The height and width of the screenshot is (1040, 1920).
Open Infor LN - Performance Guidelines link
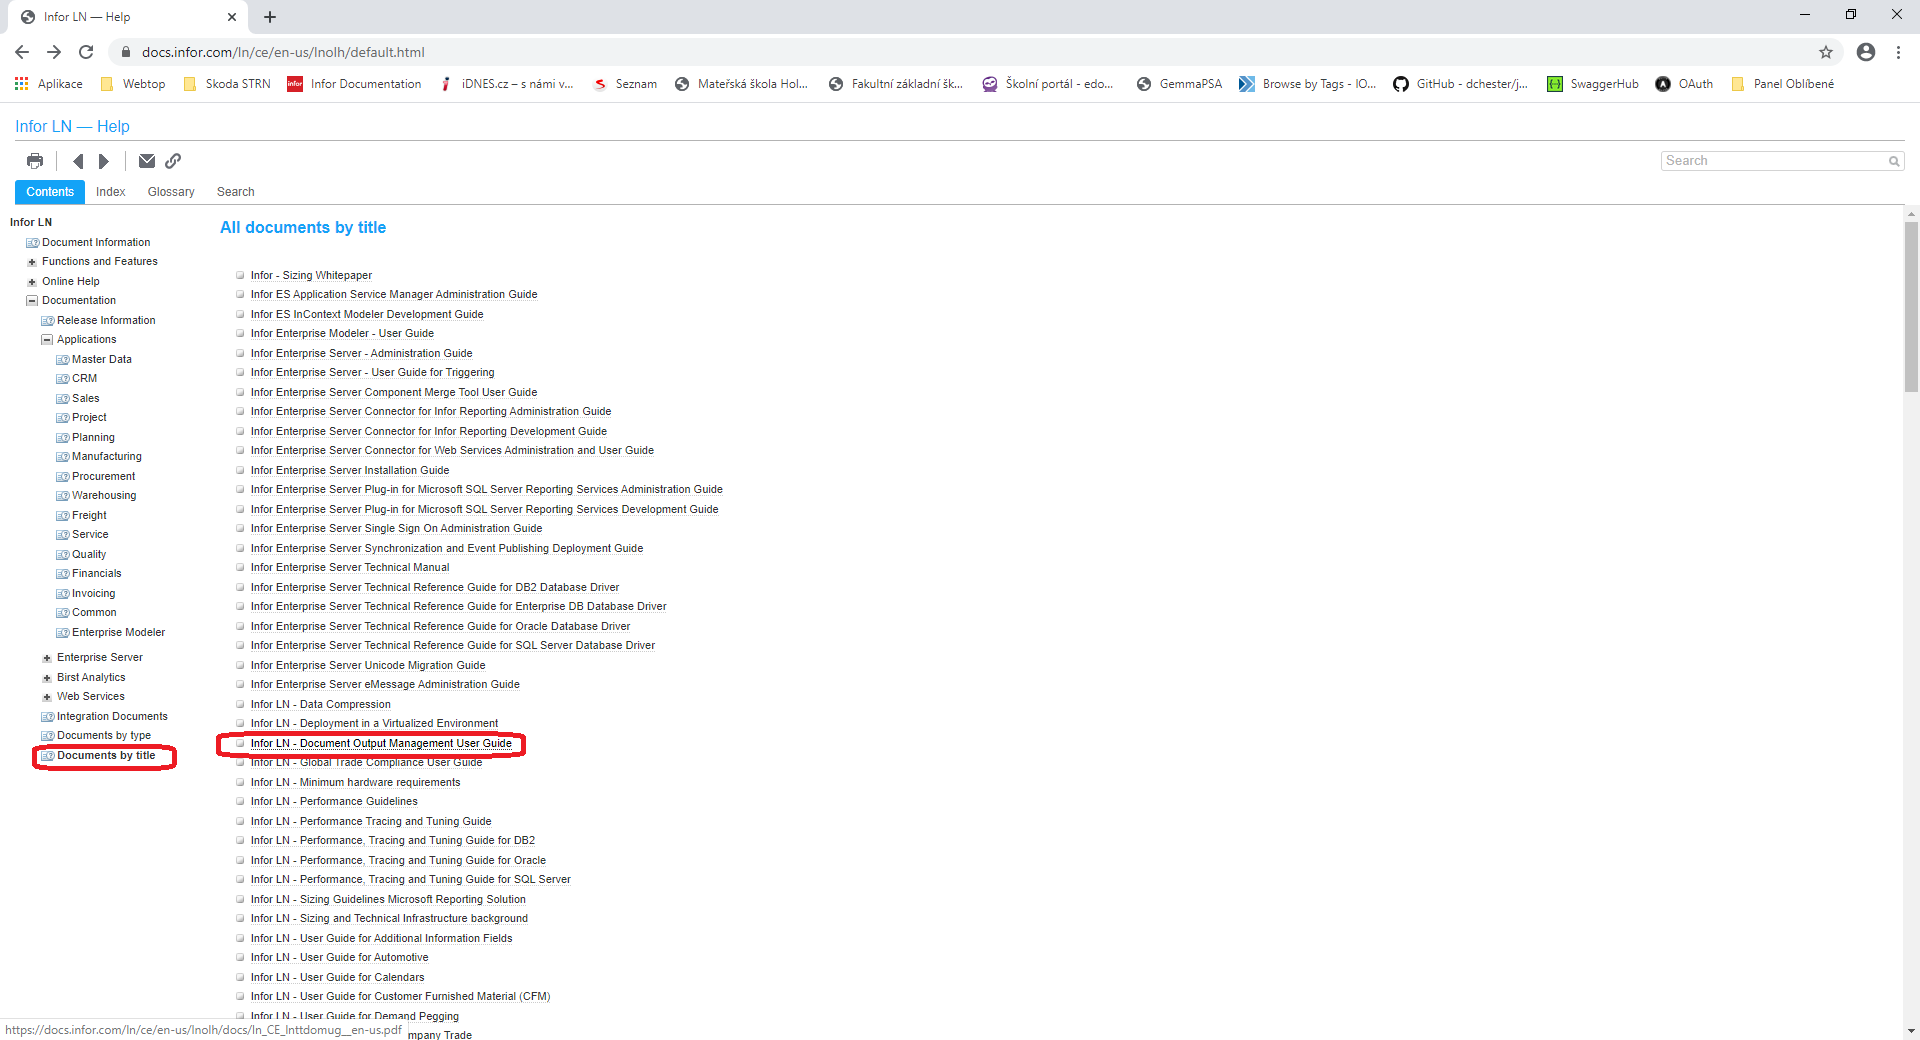coord(334,802)
